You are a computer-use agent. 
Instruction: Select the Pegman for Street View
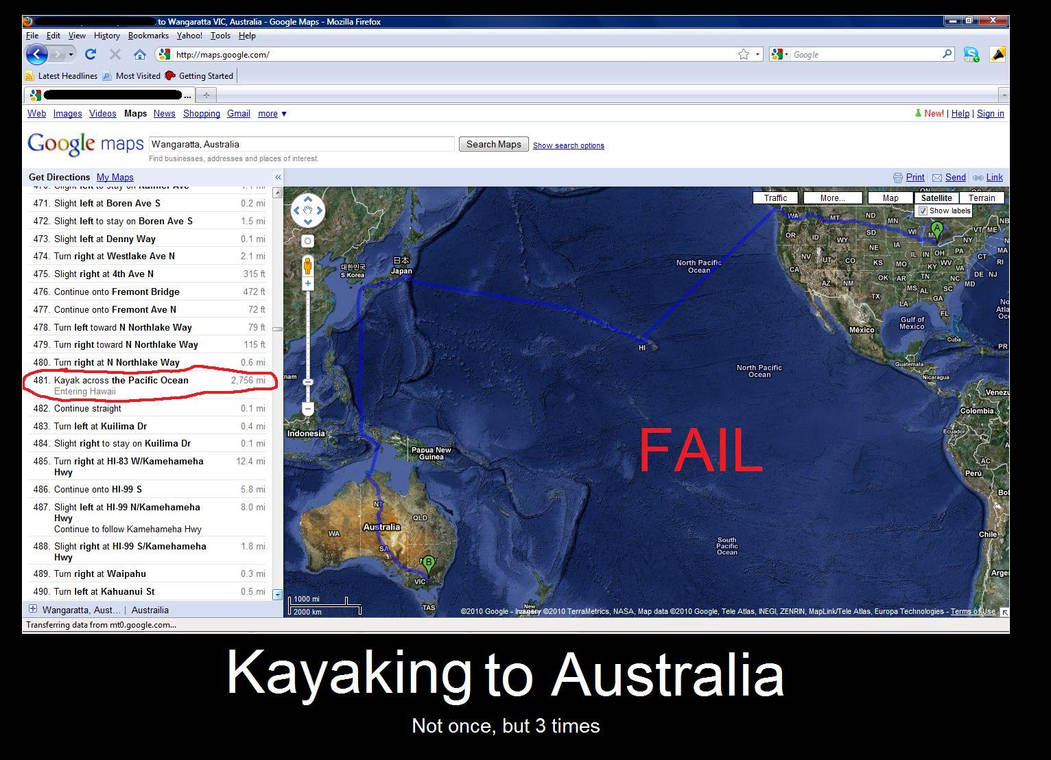307,266
